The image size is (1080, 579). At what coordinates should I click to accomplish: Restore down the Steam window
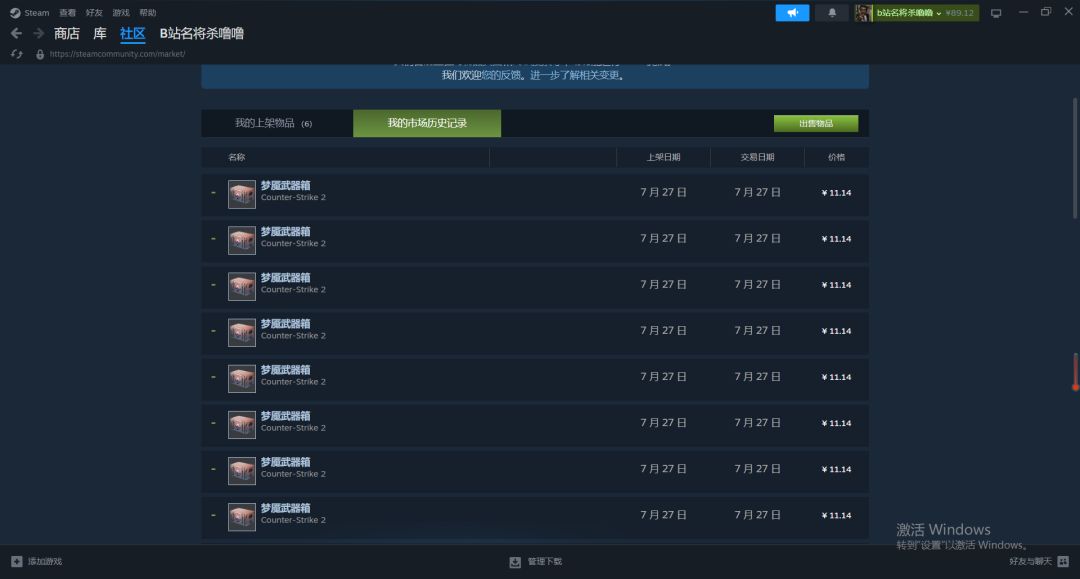click(1046, 12)
